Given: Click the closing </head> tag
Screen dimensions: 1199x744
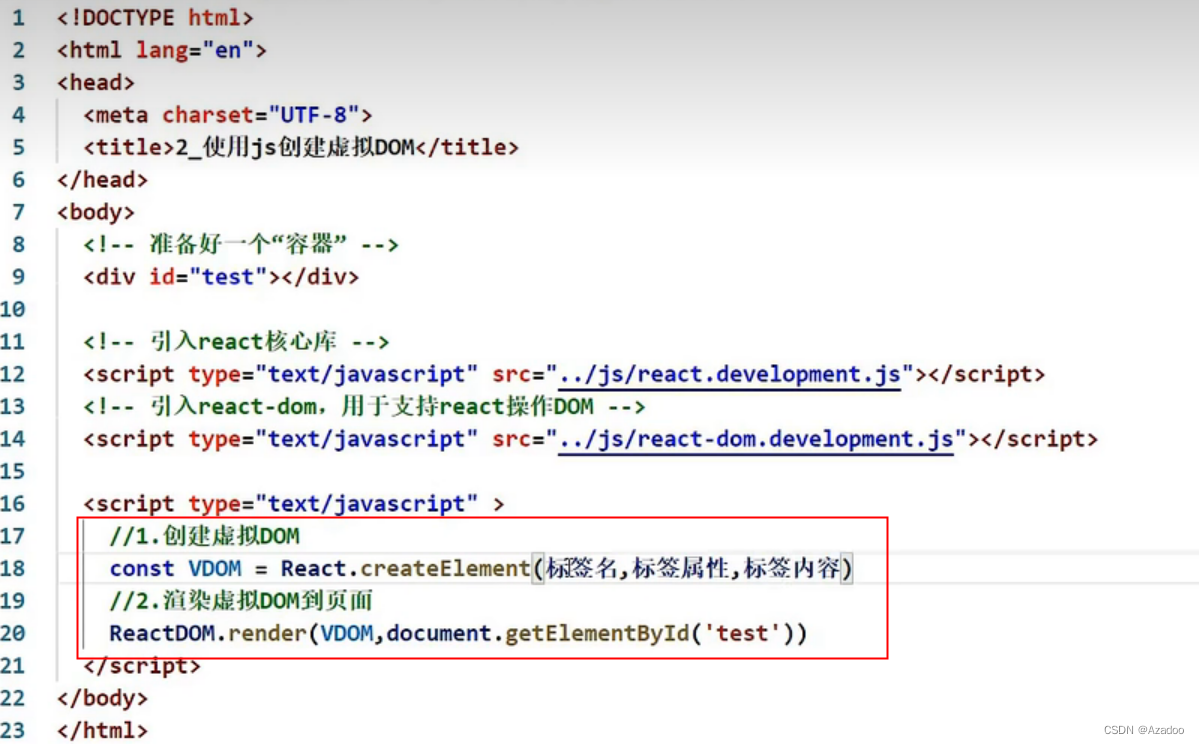Looking at the screenshot, I should point(102,180).
